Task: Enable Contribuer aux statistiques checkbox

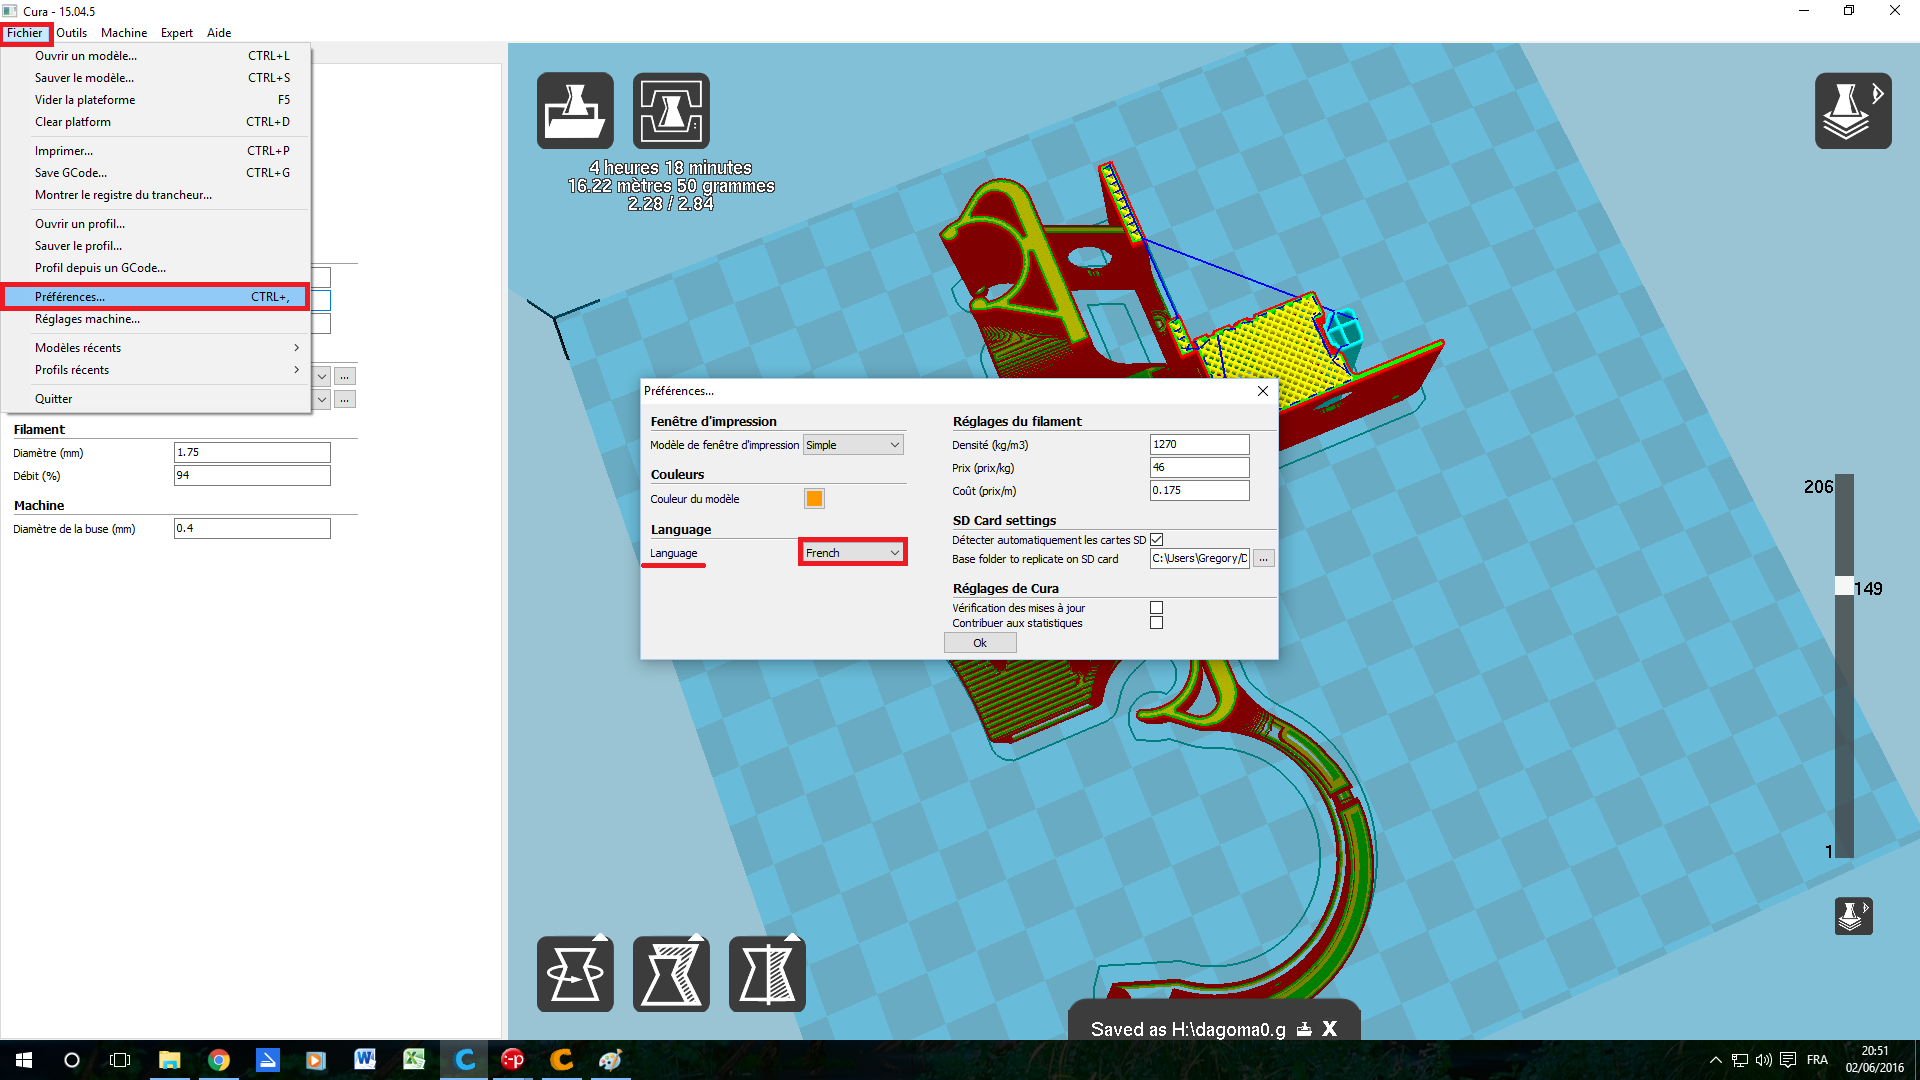Action: pos(1156,623)
